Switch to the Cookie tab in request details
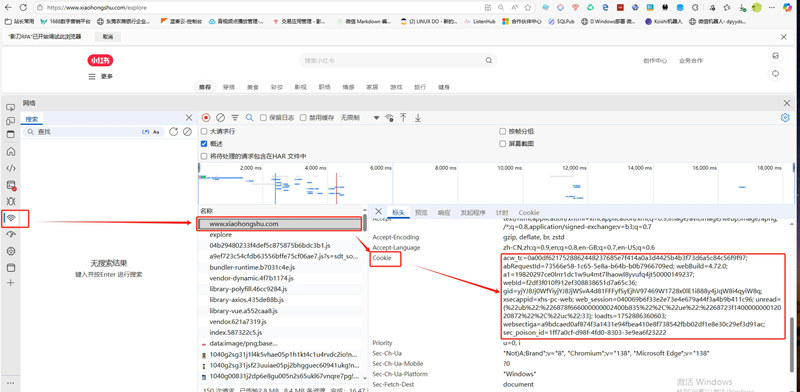 pyautogui.click(x=529, y=212)
